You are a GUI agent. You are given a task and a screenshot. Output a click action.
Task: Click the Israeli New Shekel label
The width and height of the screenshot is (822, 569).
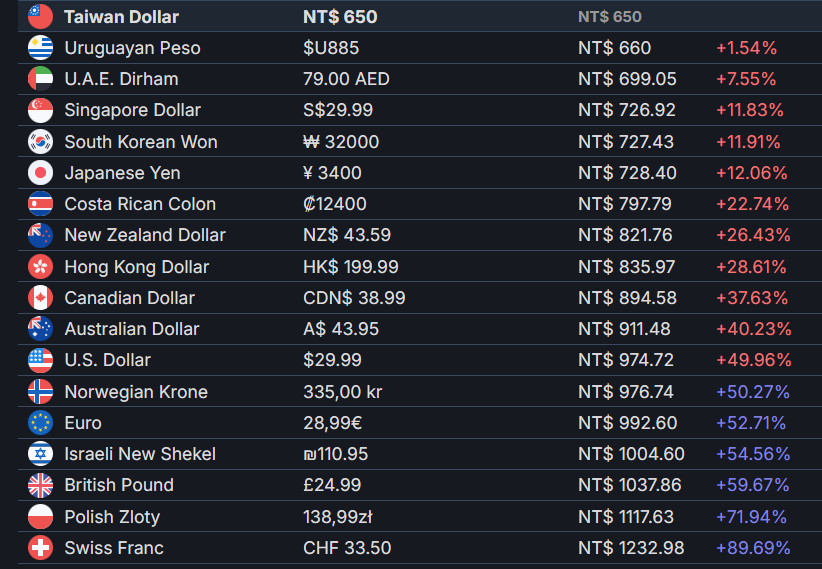click(x=140, y=454)
